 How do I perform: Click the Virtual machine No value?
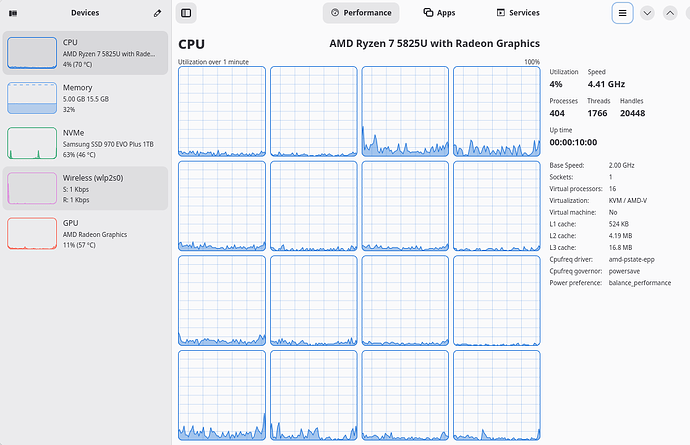613,212
